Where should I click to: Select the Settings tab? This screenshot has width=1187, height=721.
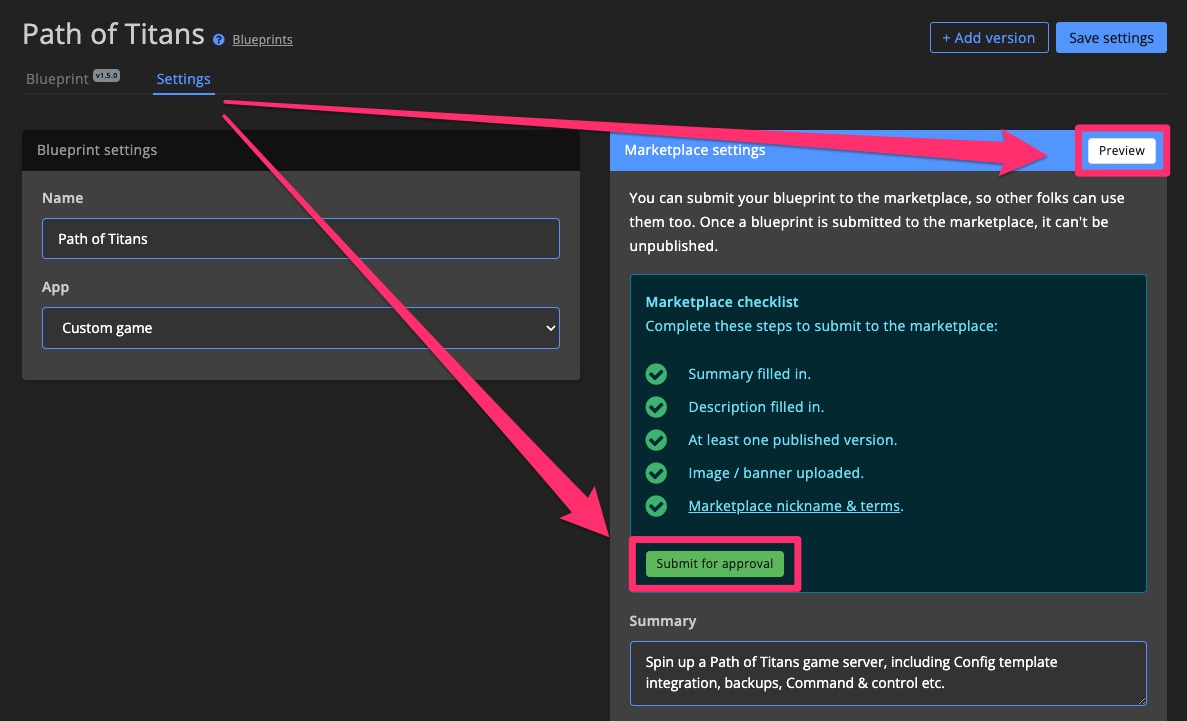tap(184, 78)
